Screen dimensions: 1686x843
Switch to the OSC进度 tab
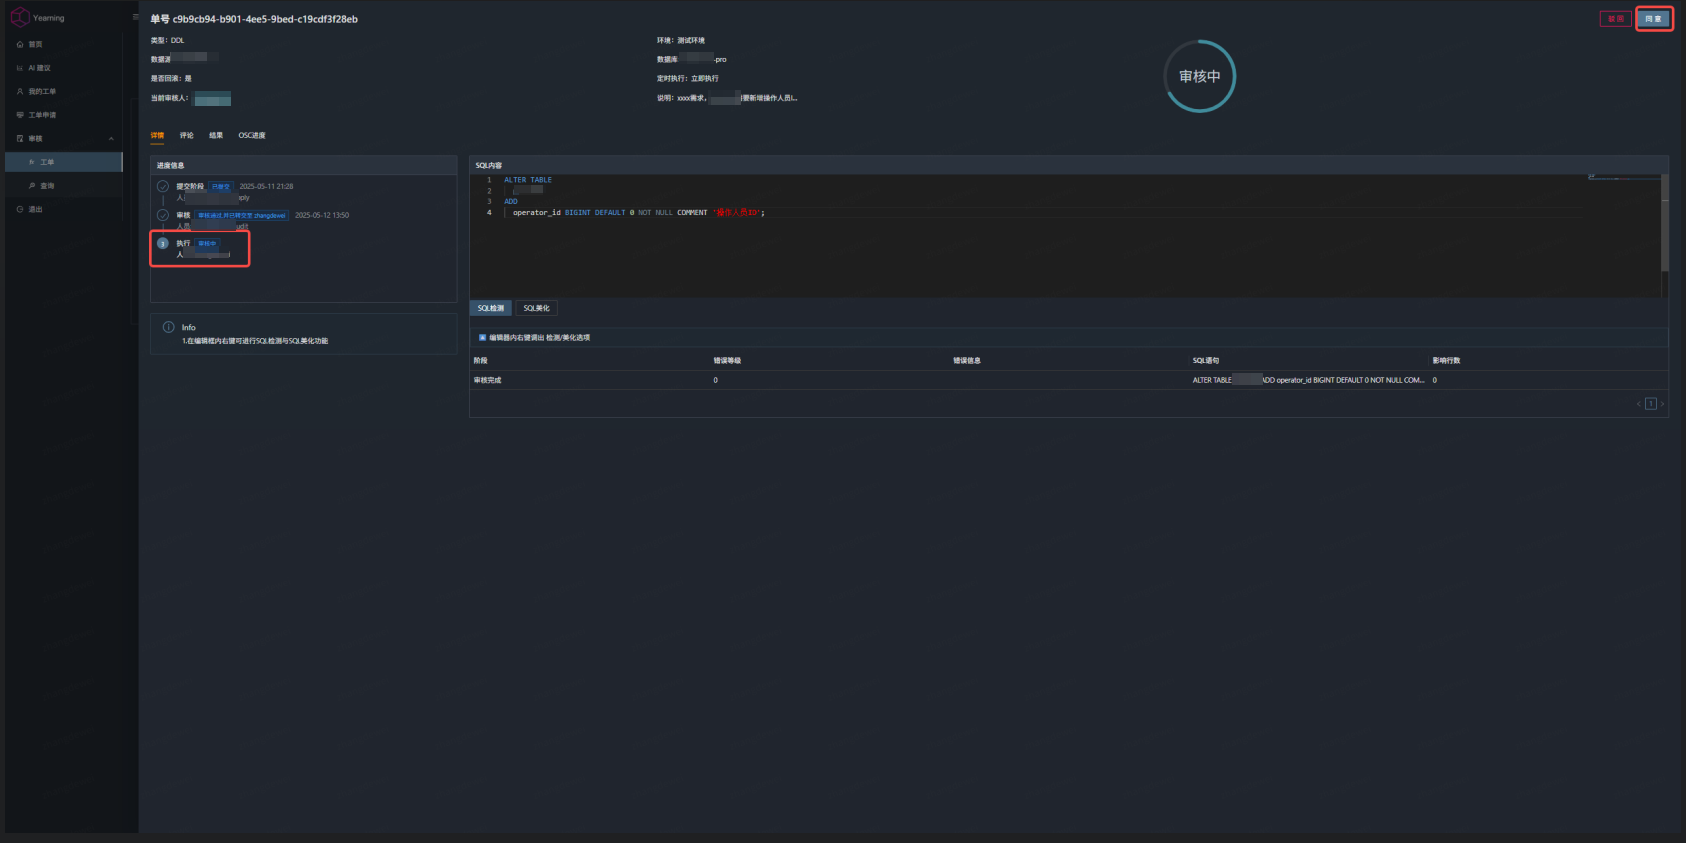coord(252,135)
